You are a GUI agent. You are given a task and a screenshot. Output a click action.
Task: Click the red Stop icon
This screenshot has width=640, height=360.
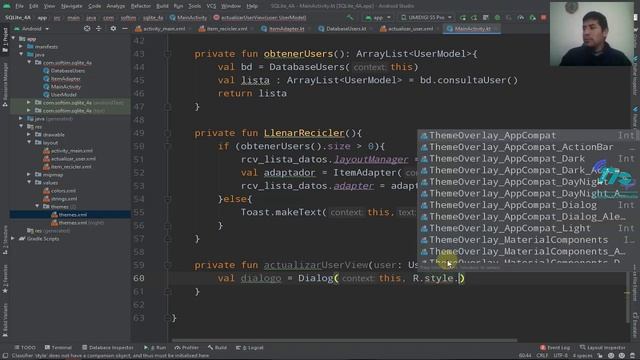click(x=544, y=18)
